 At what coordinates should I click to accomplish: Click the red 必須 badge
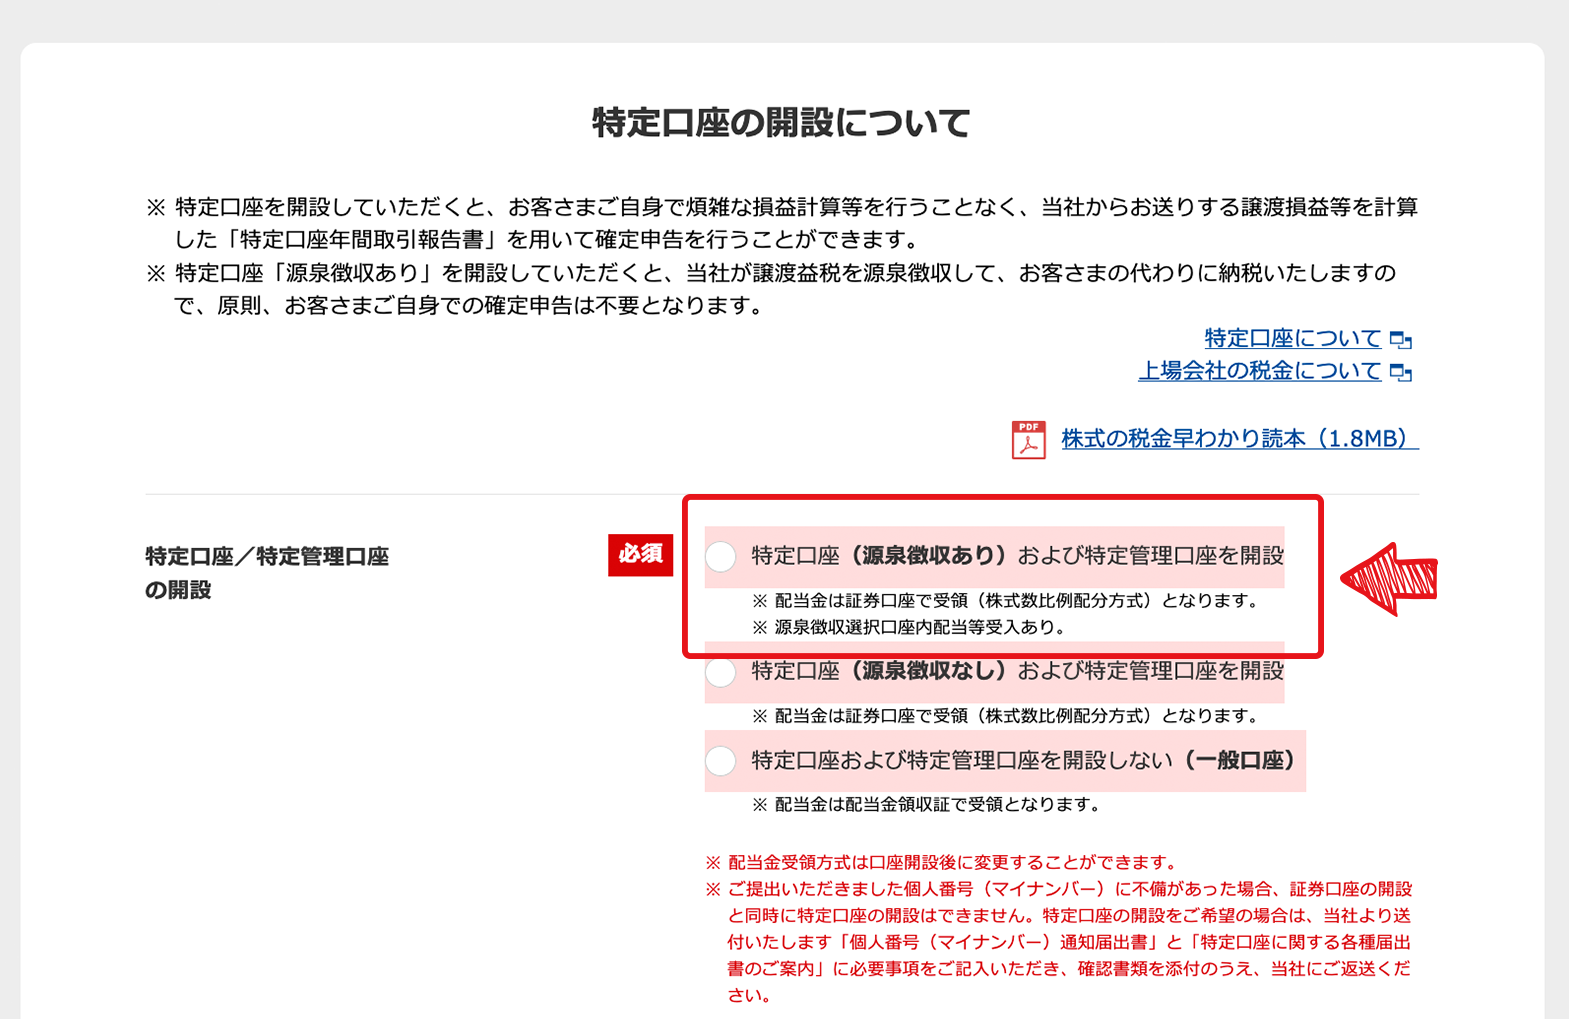click(x=640, y=555)
